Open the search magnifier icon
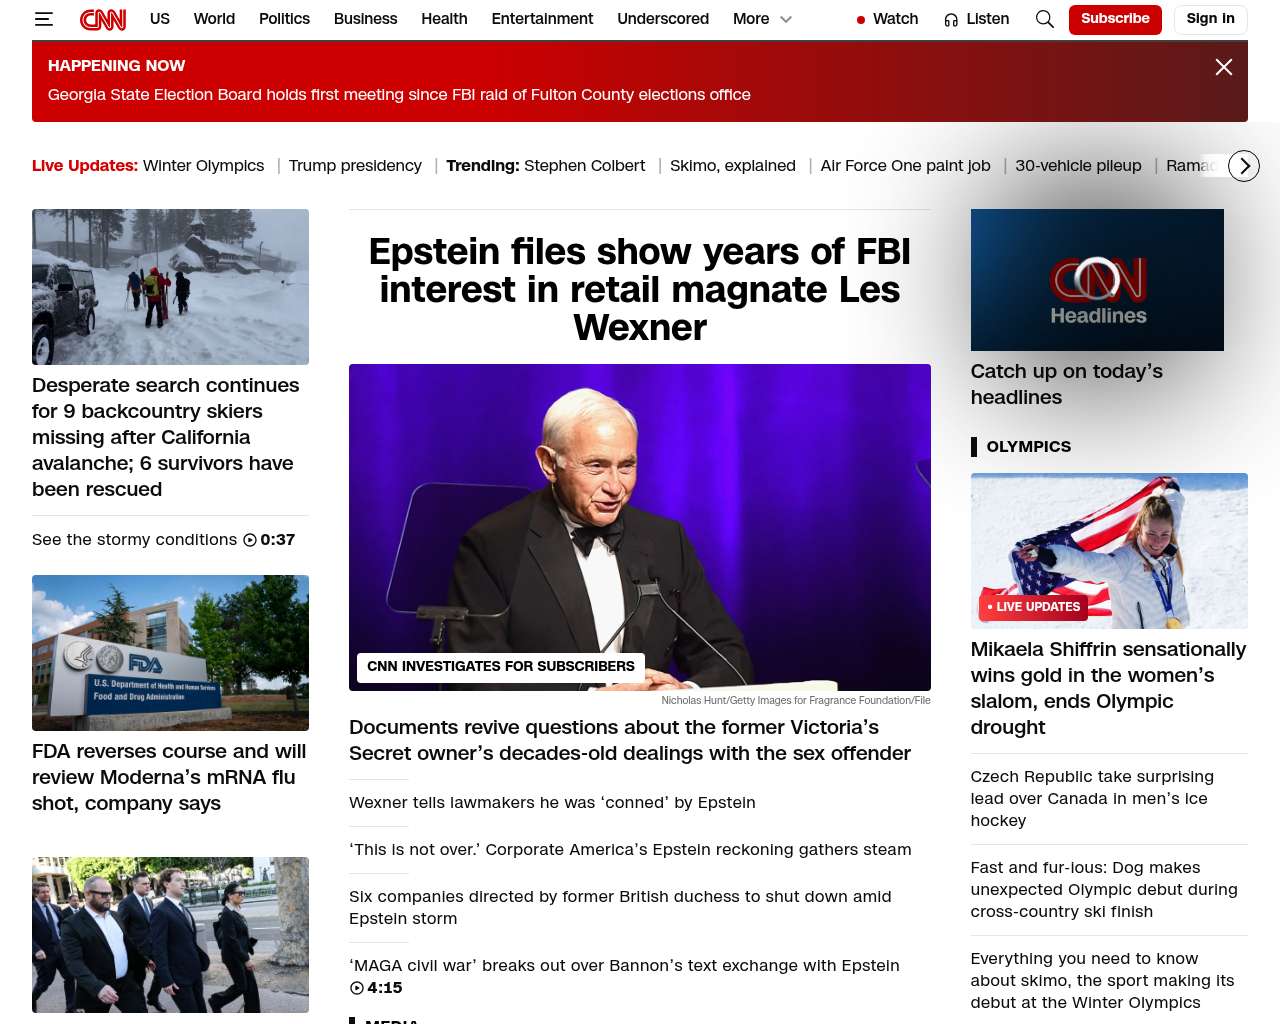The height and width of the screenshot is (1024, 1280). pyautogui.click(x=1045, y=19)
